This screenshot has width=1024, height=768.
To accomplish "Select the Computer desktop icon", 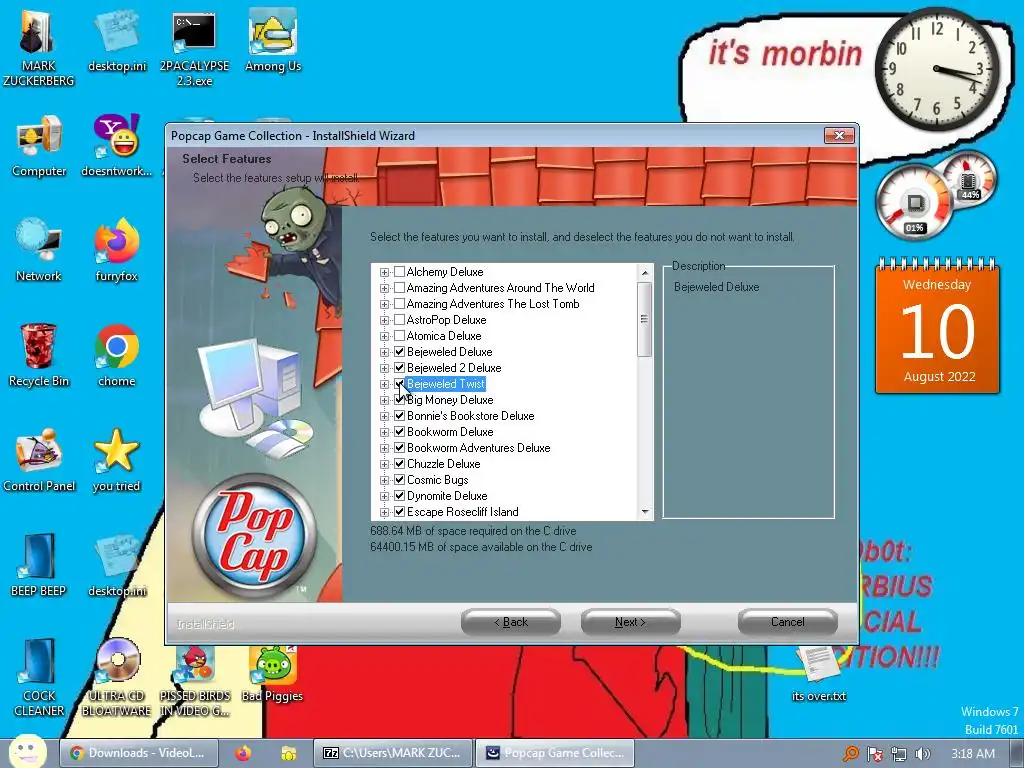I will pyautogui.click(x=39, y=146).
